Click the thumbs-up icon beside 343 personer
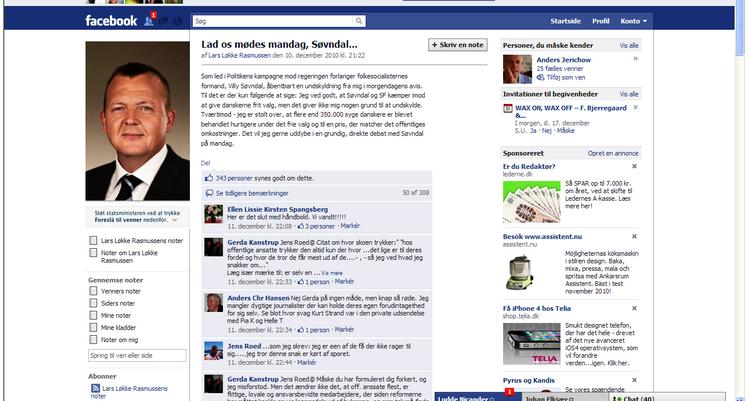The width and height of the screenshot is (750, 401). 209,178
